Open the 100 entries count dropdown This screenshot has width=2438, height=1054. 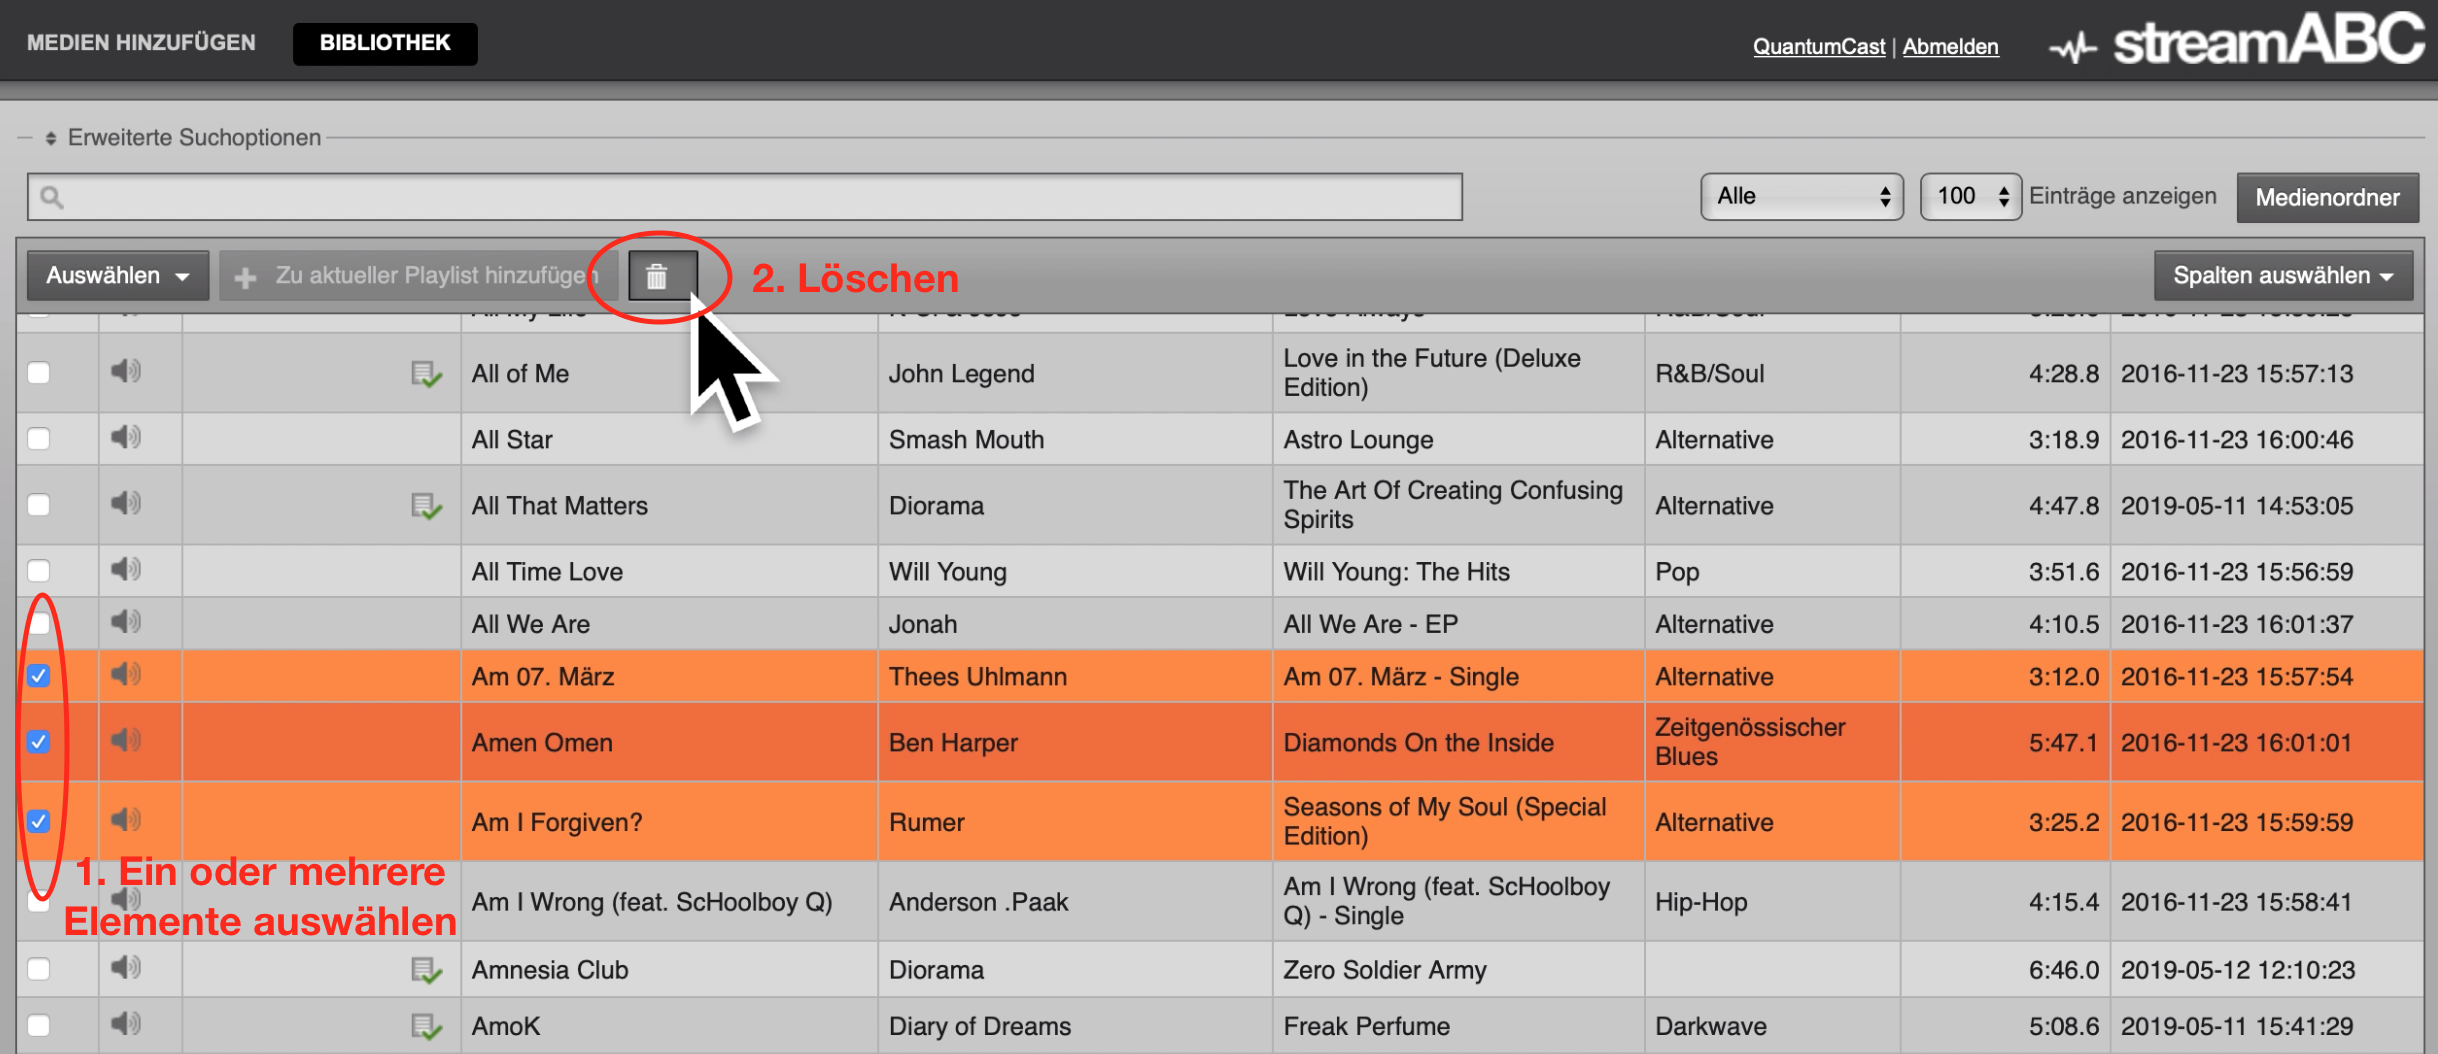tap(1971, 196)
